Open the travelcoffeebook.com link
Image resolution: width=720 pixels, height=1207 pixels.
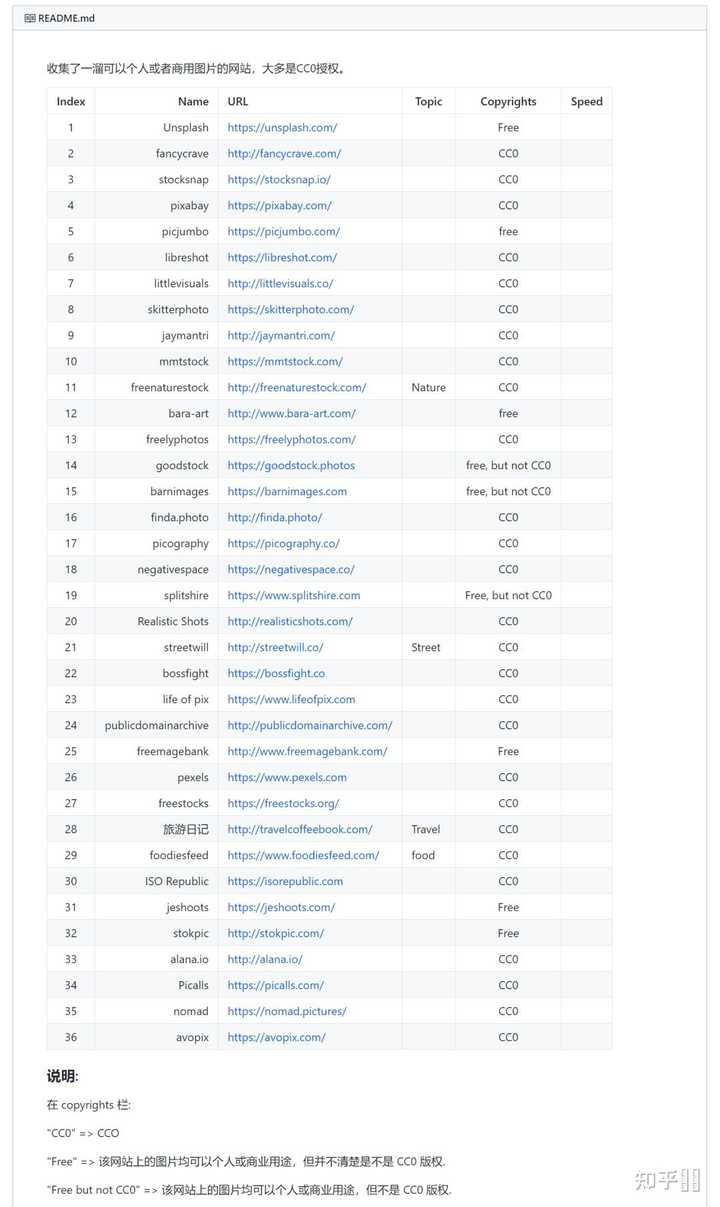pyautogui.click(x=299, y=830)
